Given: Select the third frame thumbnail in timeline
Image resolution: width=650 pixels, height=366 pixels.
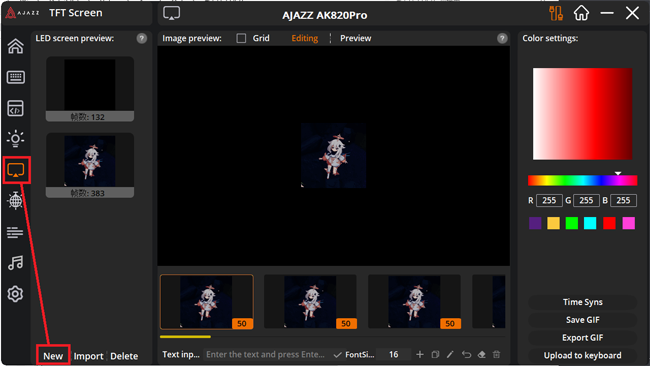Looking at the screenshot, I should click(415, 302).
